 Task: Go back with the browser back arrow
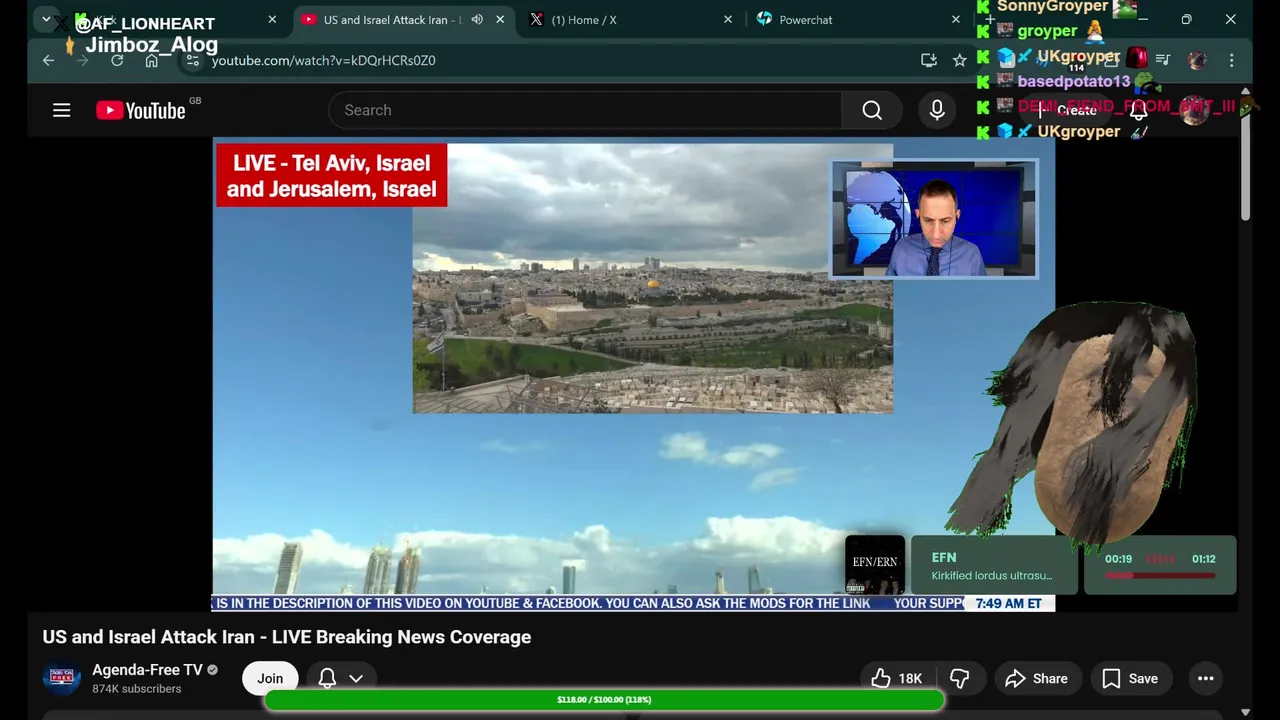tap(48, 60)
